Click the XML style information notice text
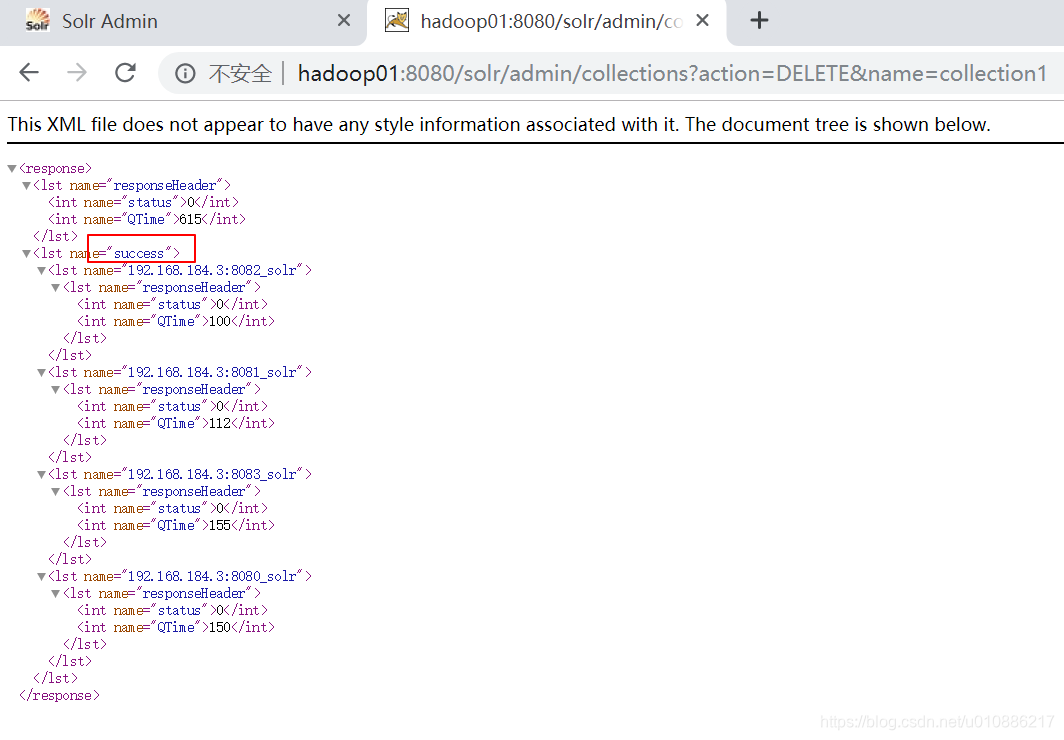The height and width of the screenshot is (740, 1064). click(x=499, y=124)
